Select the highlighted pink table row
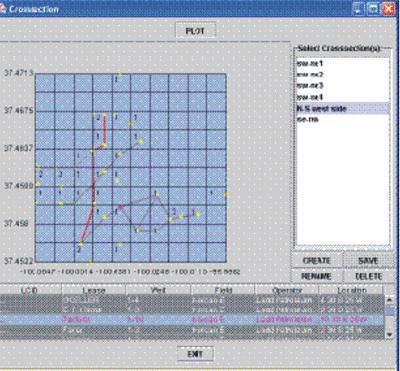Viewport: 400px width, 371px height. point(192,320)
